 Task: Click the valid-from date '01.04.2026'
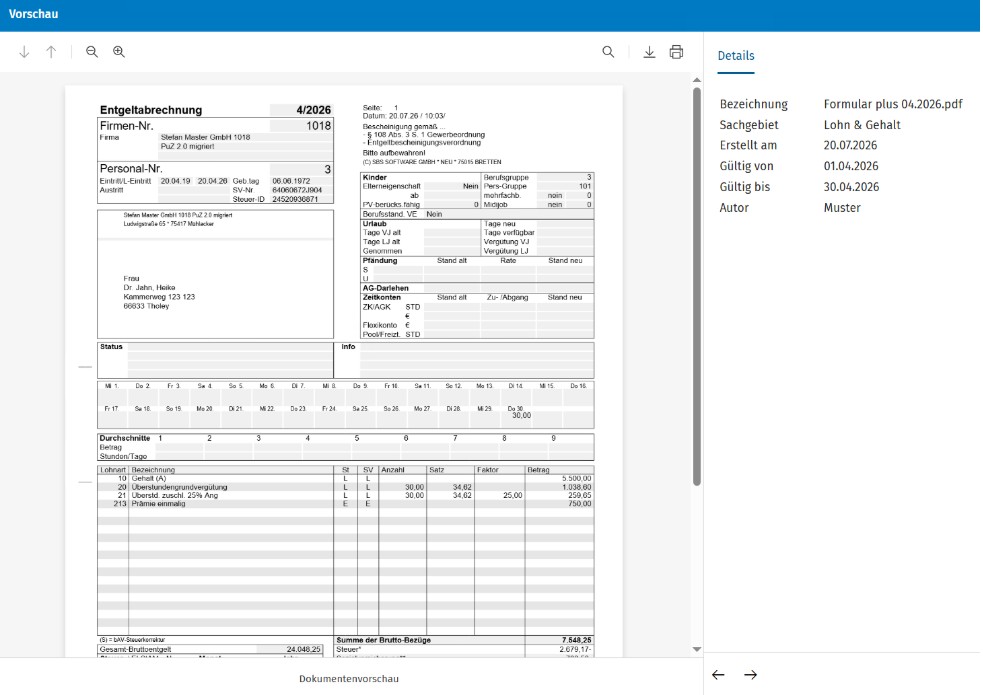[851, 166]
